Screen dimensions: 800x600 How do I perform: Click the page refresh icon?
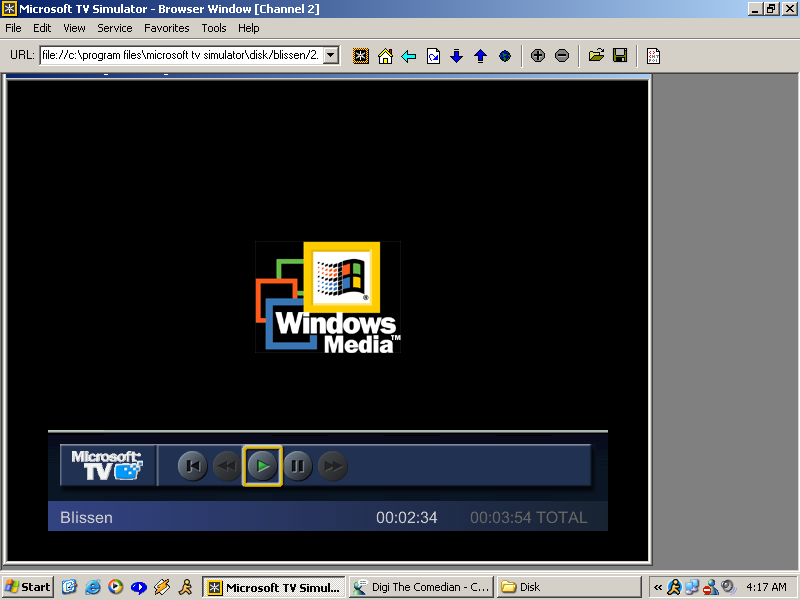pyautogui.click(x=433, y=56)
